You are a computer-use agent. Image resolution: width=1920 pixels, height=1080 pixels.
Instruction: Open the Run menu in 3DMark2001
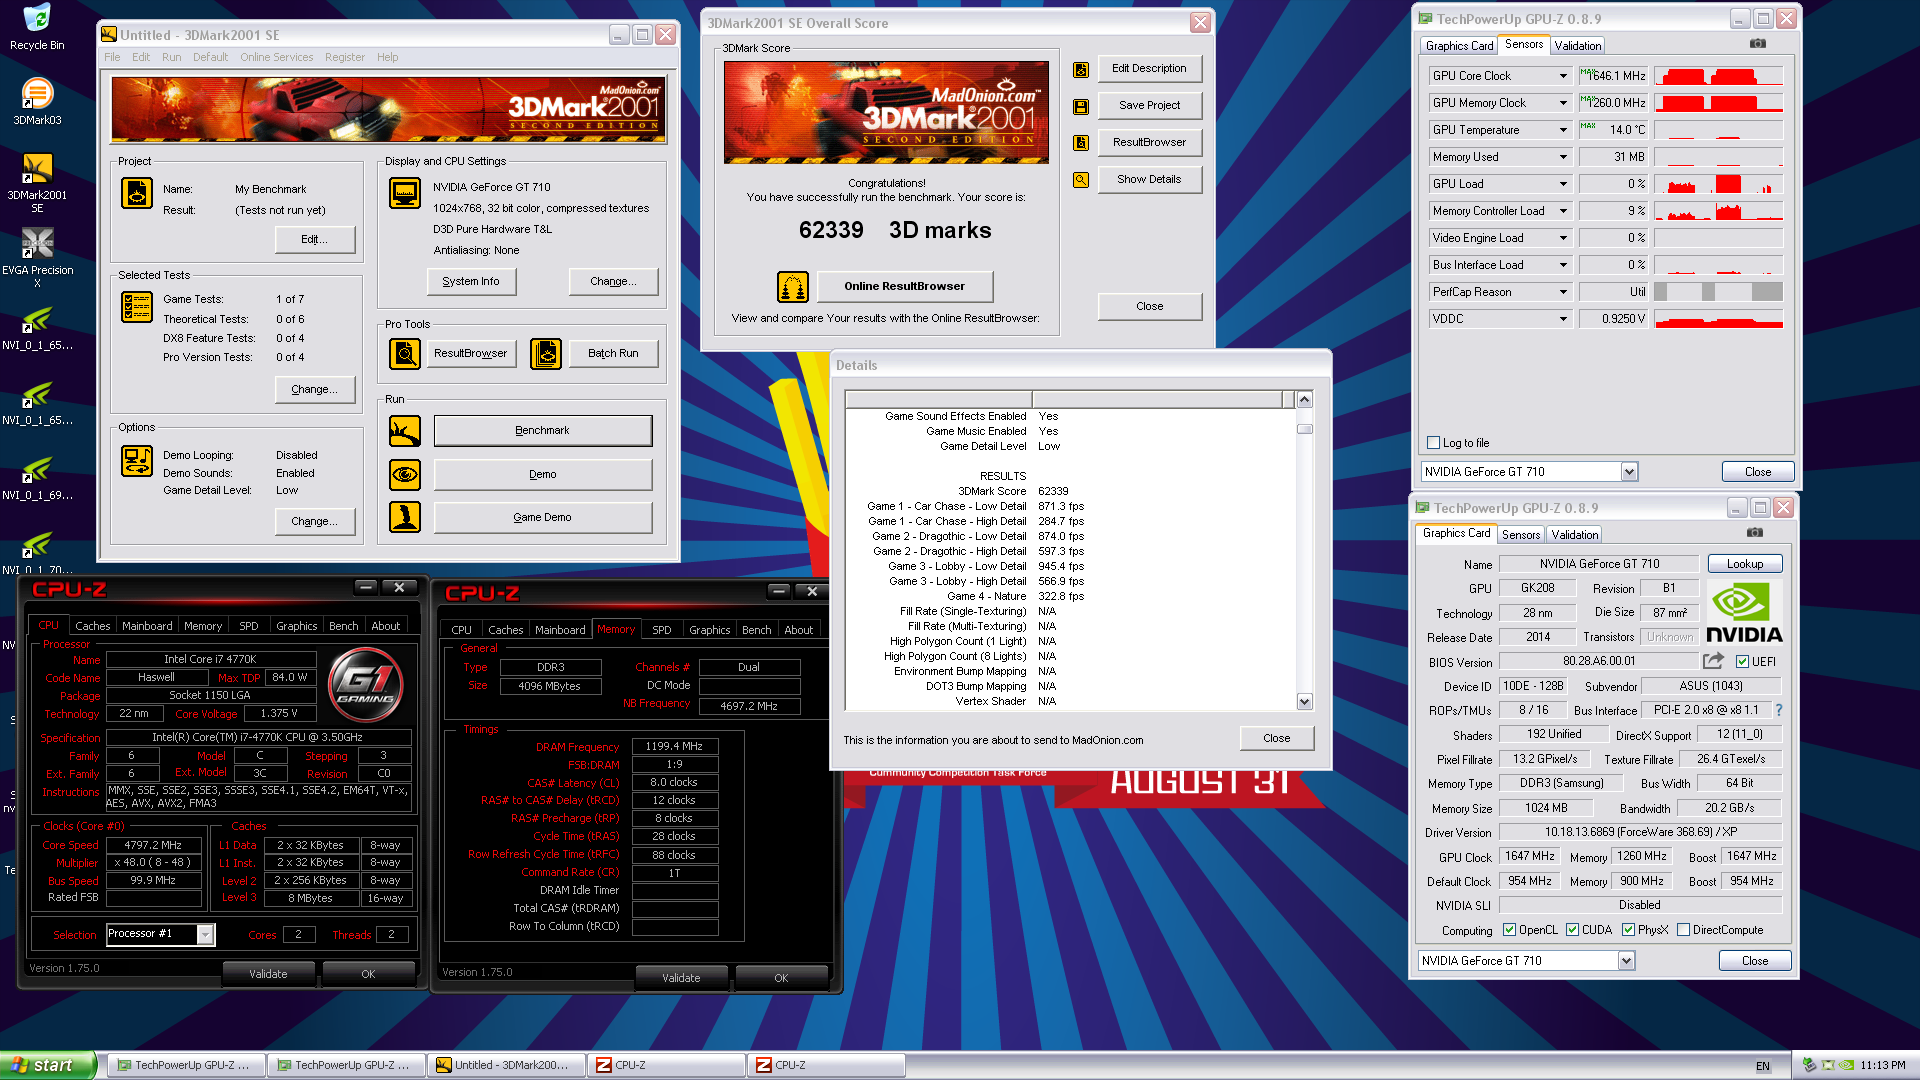pos(172,57)
